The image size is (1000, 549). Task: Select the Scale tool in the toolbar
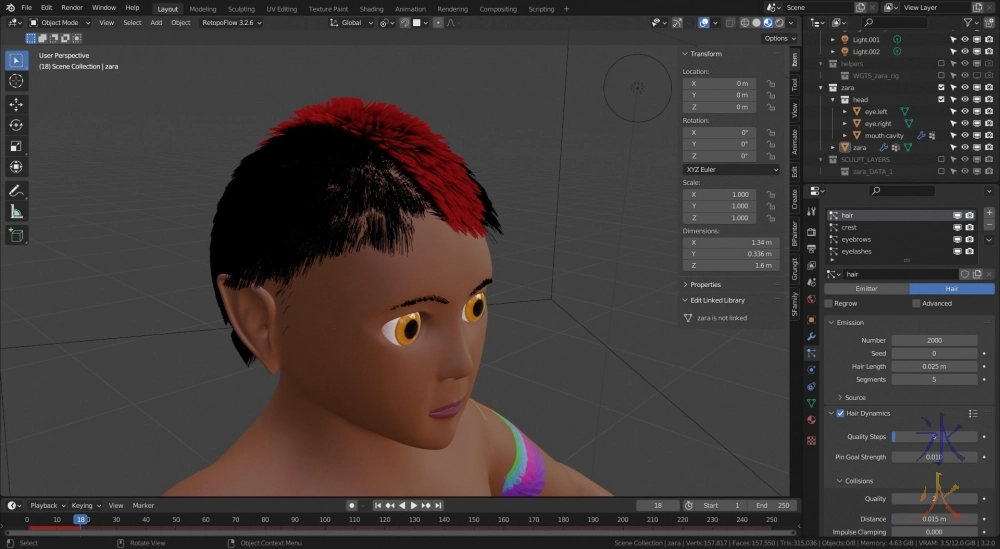coord(16,146)
